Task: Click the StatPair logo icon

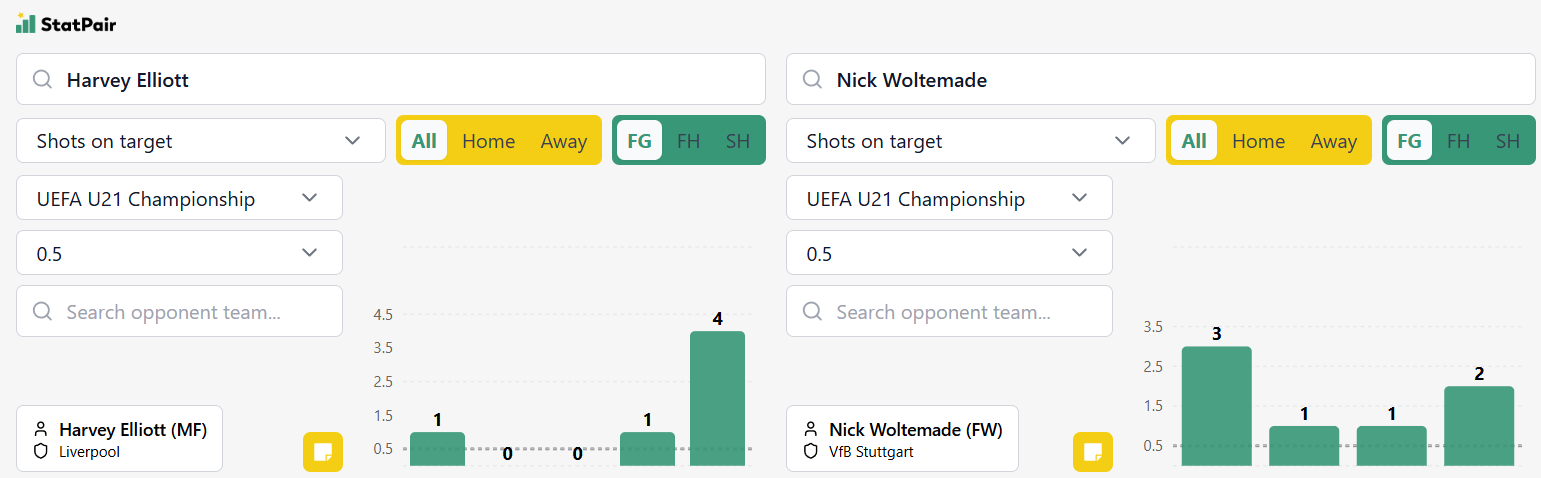Action: click(x=25, y=23)
